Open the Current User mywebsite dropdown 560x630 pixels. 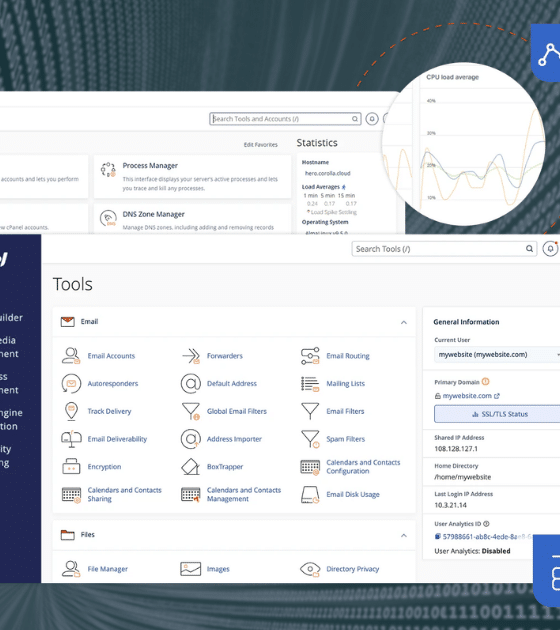click(497, 355)
